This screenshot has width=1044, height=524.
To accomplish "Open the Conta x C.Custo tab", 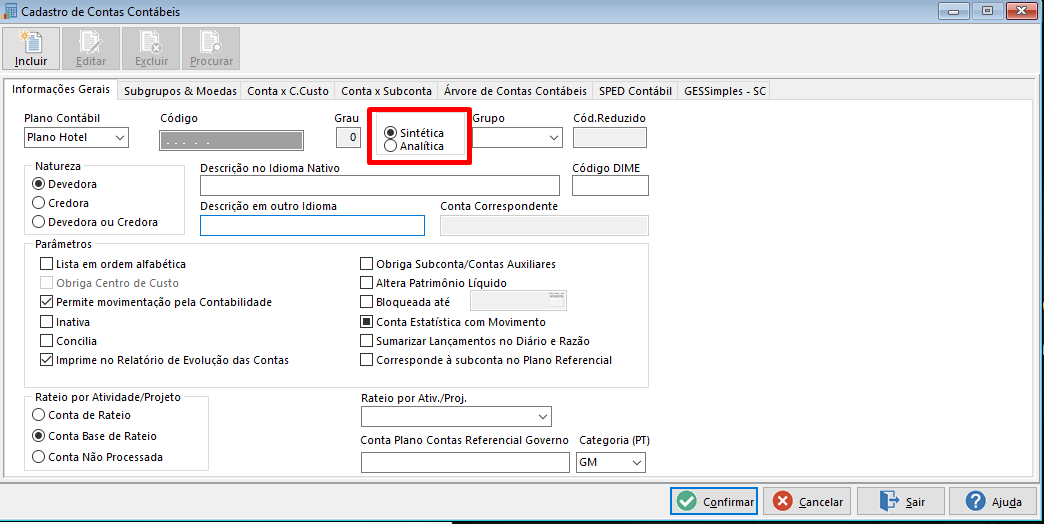I will (288, 91).
